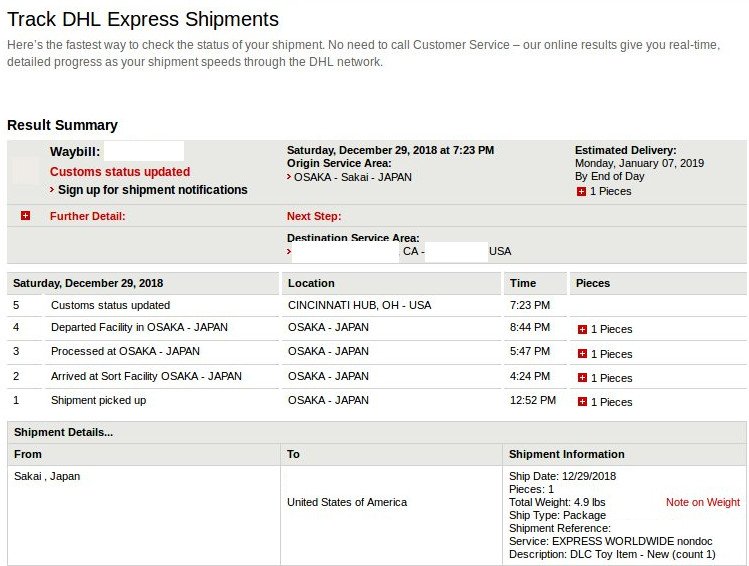Click the Location column header
This screenshot has width=749, height=566.
click(x=311, y=283)
